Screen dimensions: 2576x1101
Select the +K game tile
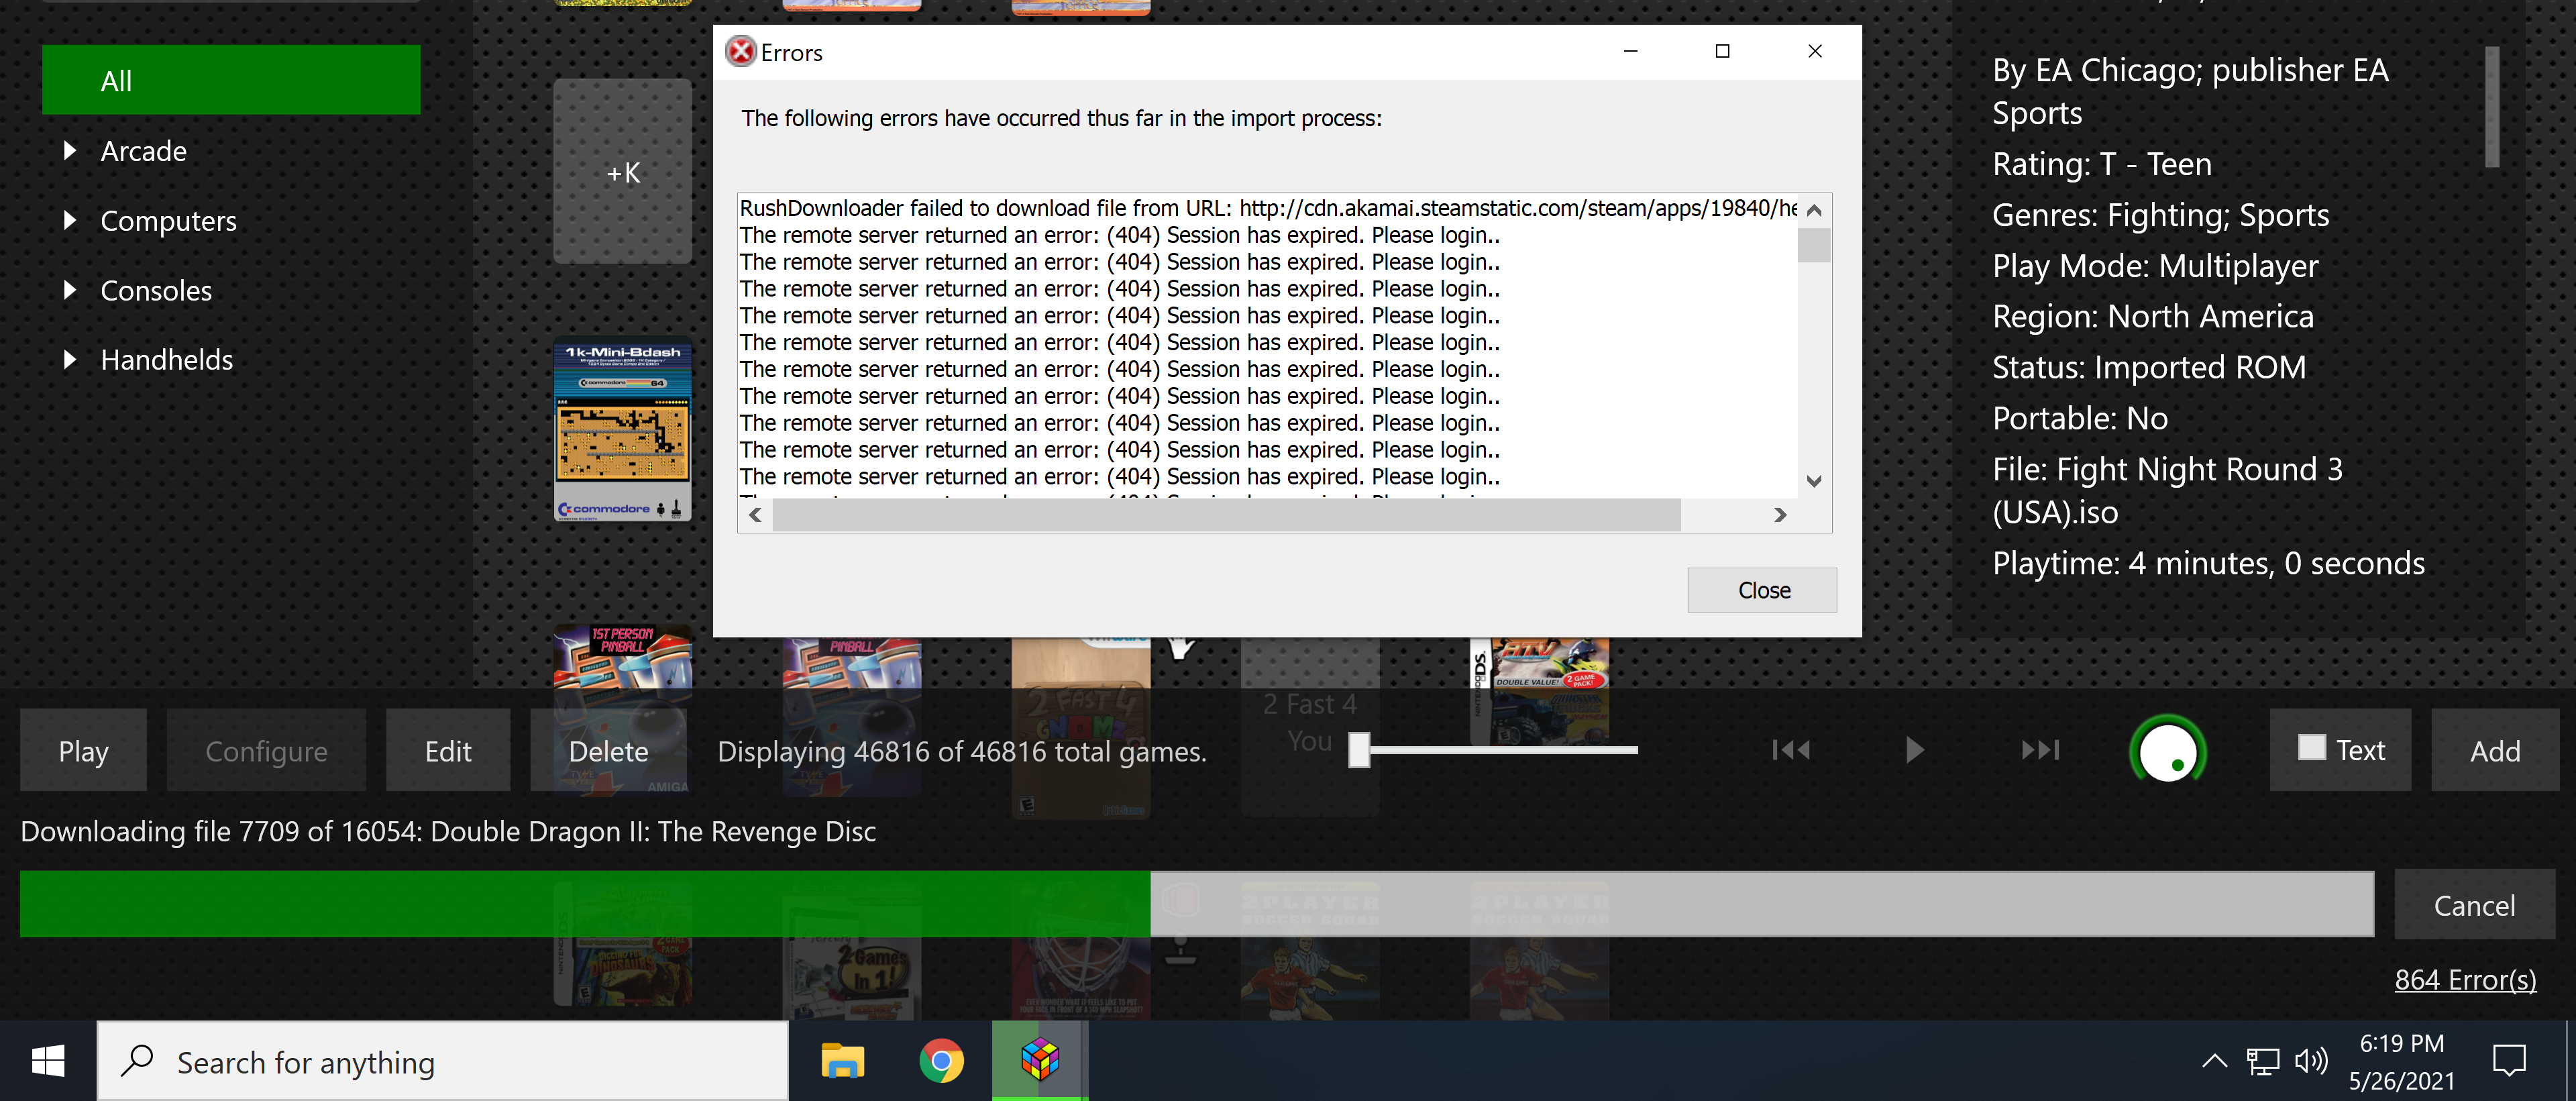click(x=623, y=171)
